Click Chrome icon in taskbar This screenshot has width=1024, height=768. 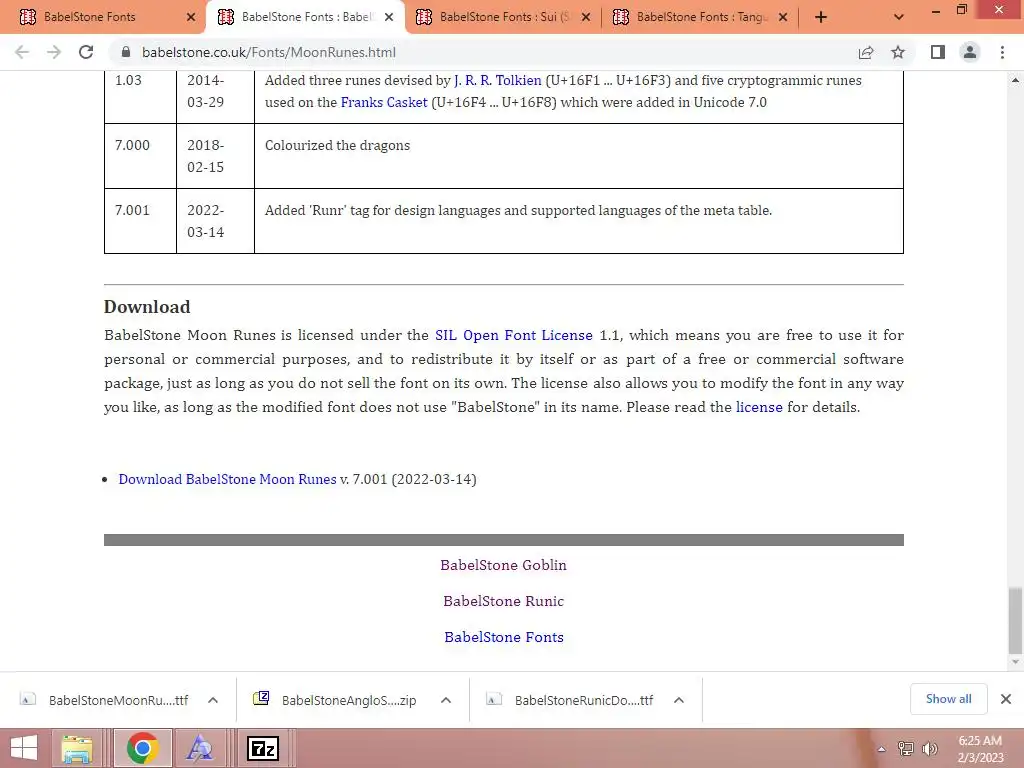(x=142, y=748)
